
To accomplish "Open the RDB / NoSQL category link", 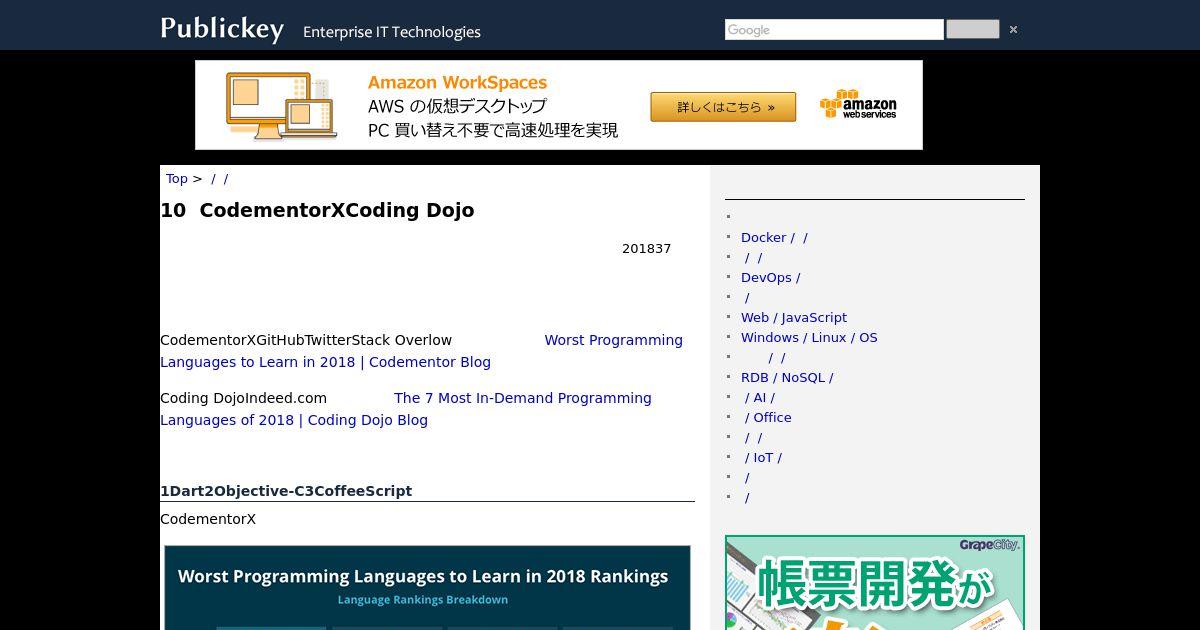I will tap(787, 378).
